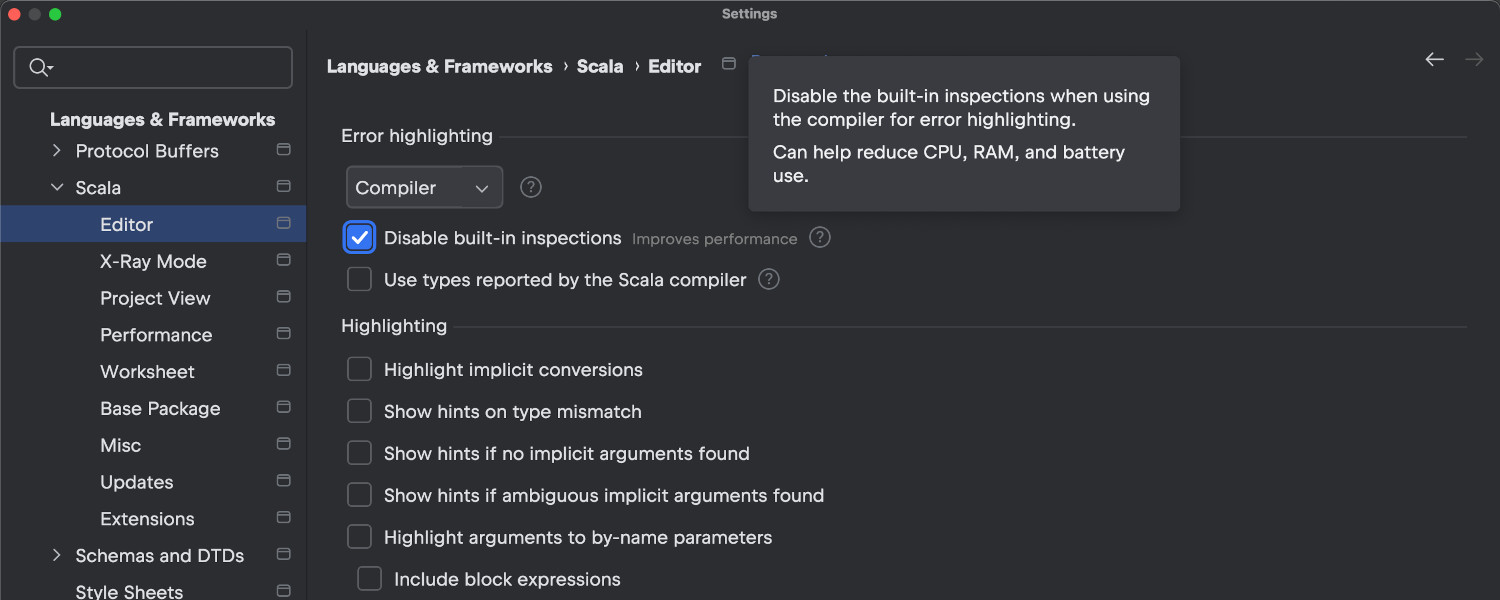Click the forward navigation arrow
Image resolution: width=1500 pixels, height=600 pixels.
[x=1474, y=59]
